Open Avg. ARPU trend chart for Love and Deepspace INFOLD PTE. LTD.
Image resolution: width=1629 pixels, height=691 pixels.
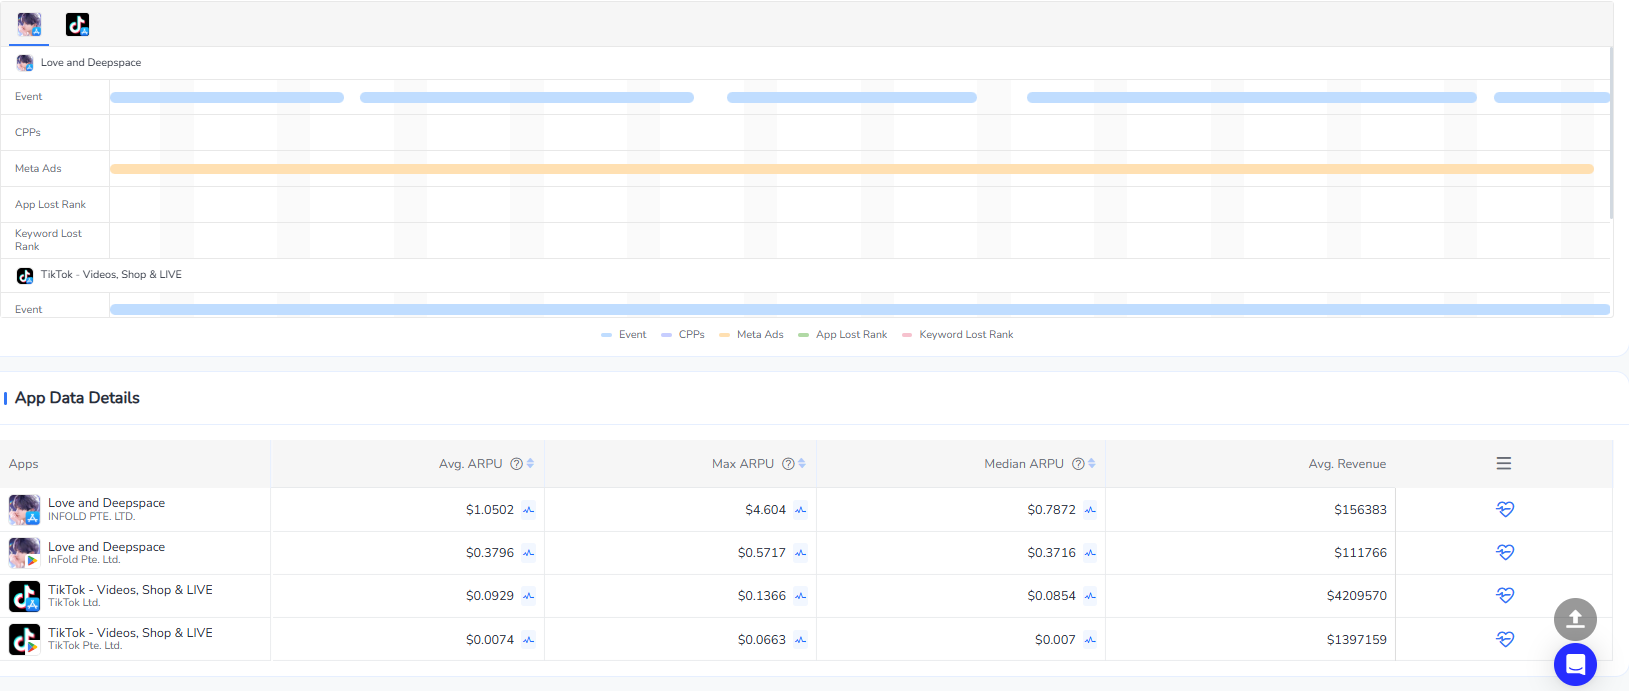(x=528, y=510)
